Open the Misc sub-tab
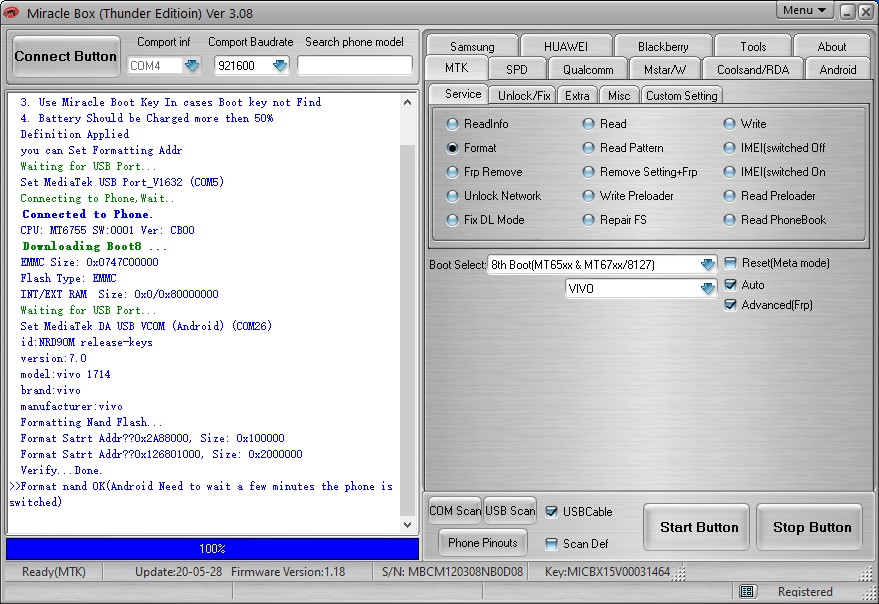Viewport: 879px width, 604px height. 619,95
